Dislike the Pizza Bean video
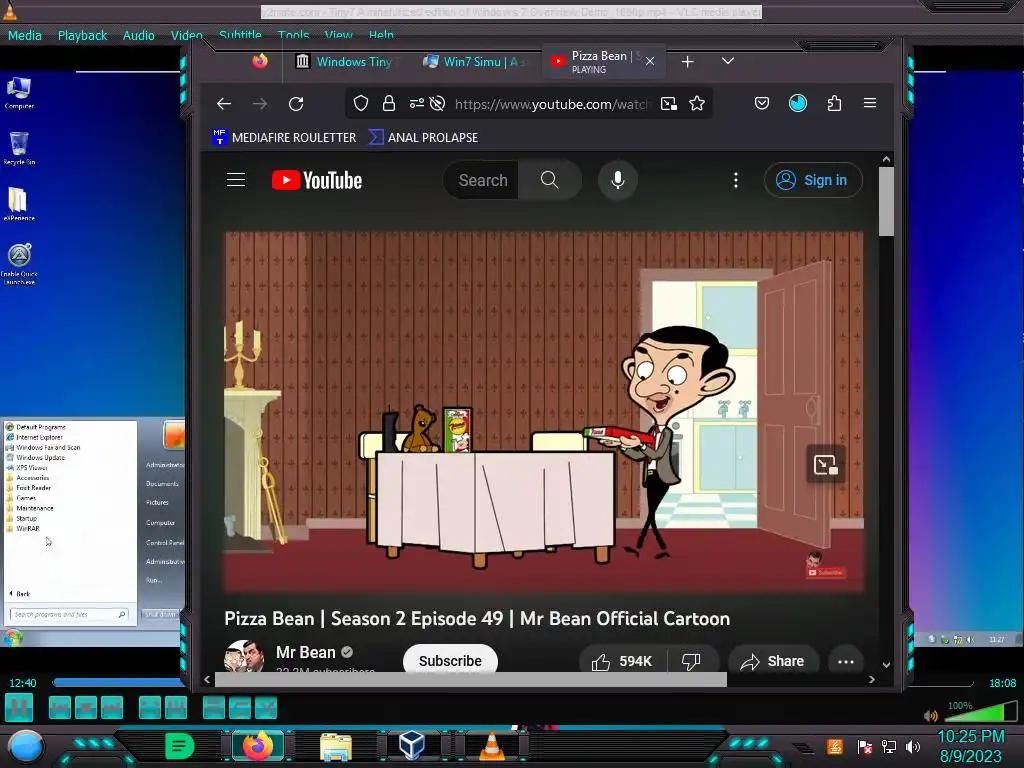The image size is (1024, 768). point(692,661)
